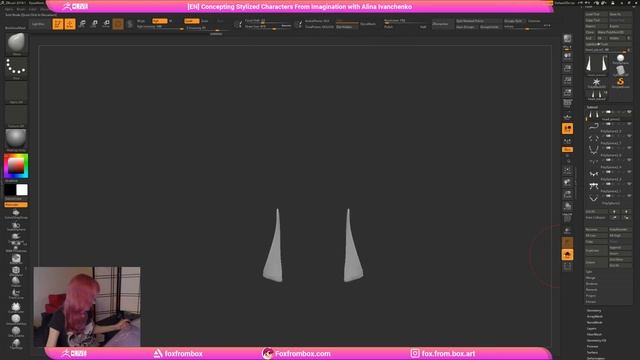Click Make PolyMesh3D button
Screen dimensions: 640x360
tap(615, 32)
